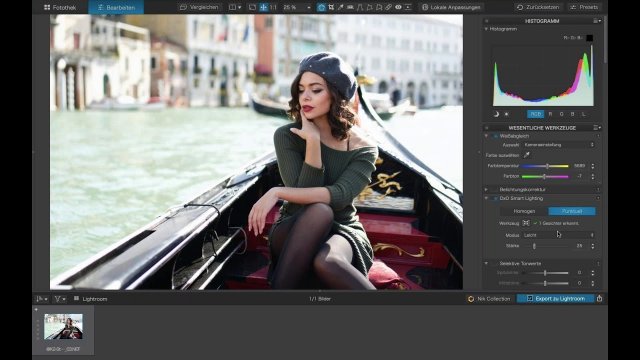
Task: Click Export zu Lightroom button
Action: point(556,298)
